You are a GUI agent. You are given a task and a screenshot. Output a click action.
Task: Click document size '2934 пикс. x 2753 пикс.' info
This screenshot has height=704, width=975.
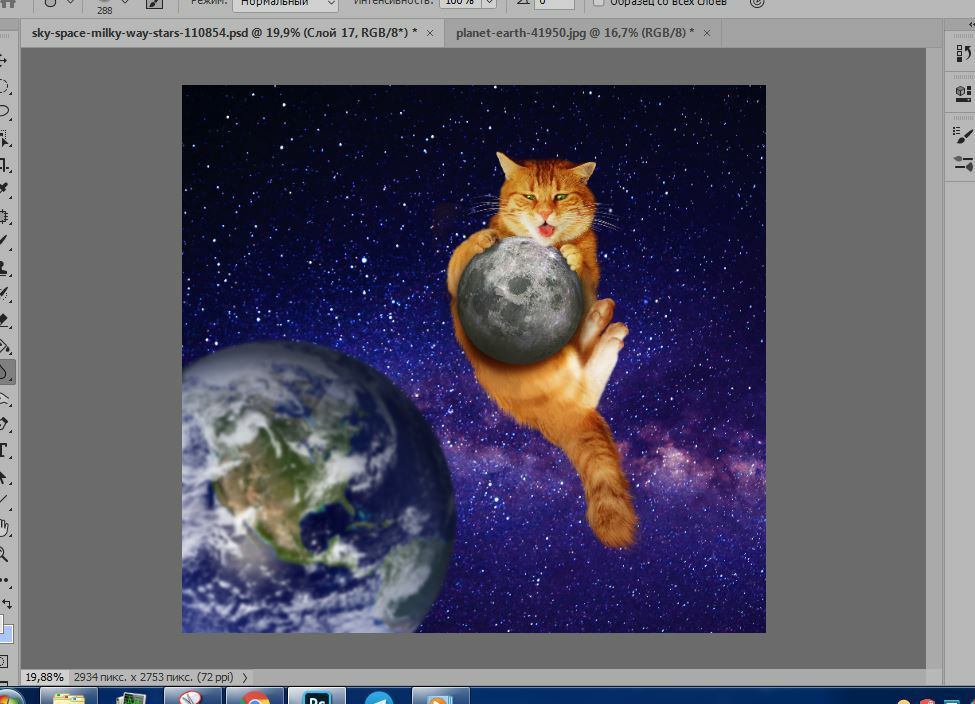pyautogui.click(x=153, y=677)
